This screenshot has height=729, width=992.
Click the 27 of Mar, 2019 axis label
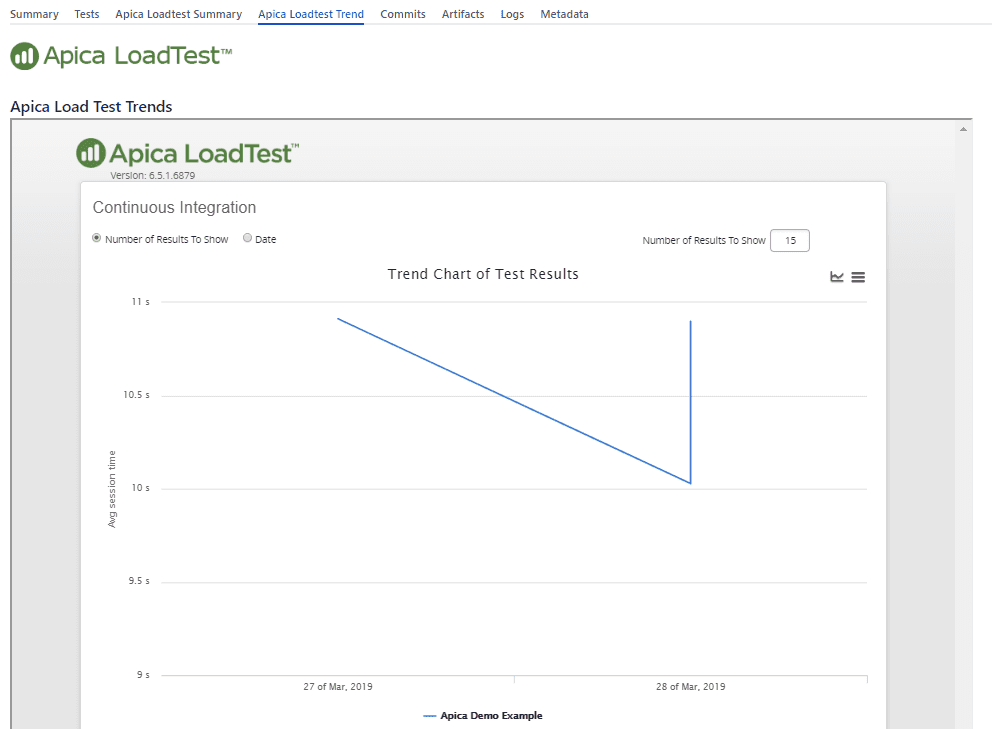338,687
